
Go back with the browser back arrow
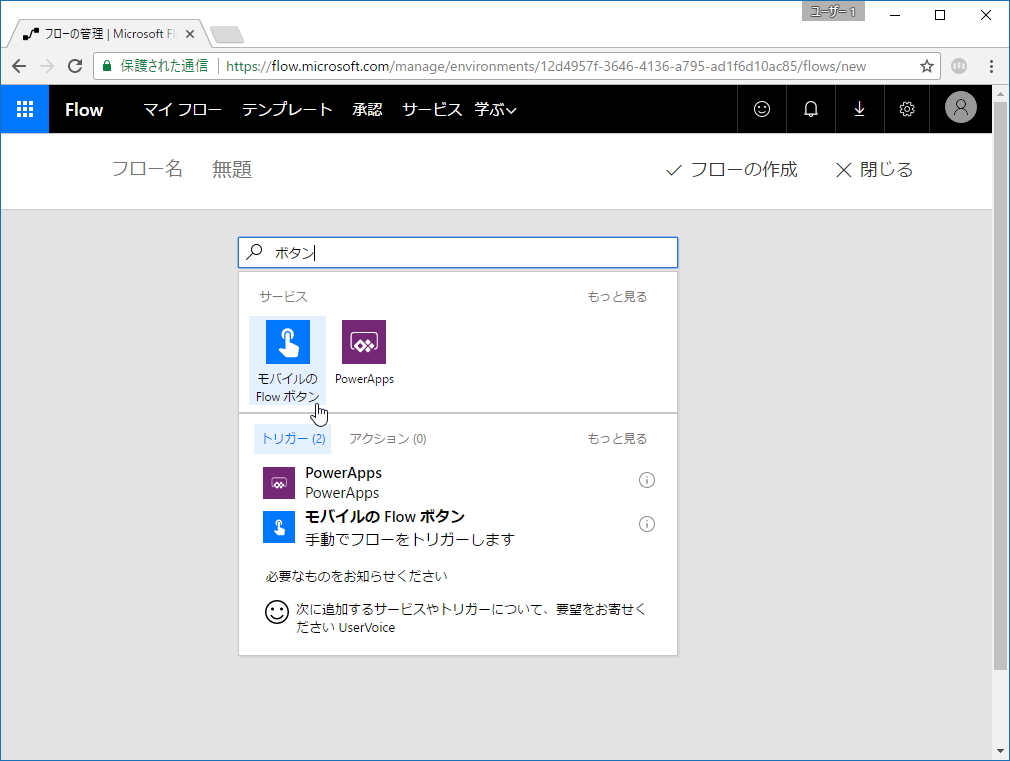[19, 66]
